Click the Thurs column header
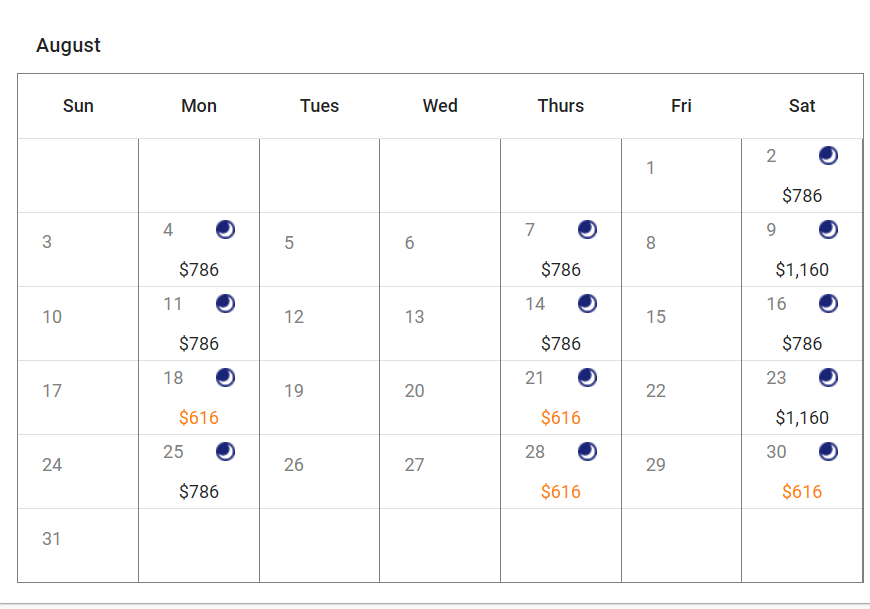 pyautogui.click(x=560, y=105)
